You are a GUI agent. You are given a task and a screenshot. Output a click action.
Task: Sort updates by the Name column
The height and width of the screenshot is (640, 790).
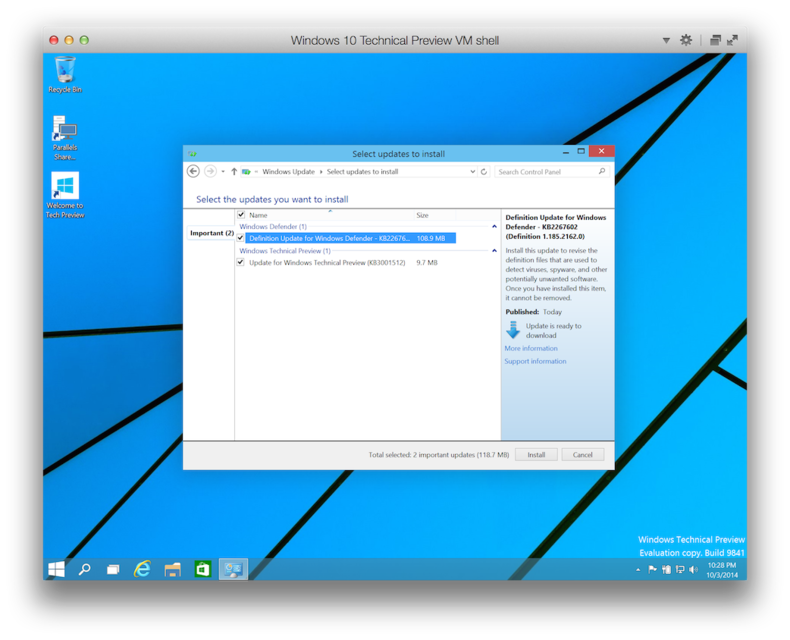[258, 215]
